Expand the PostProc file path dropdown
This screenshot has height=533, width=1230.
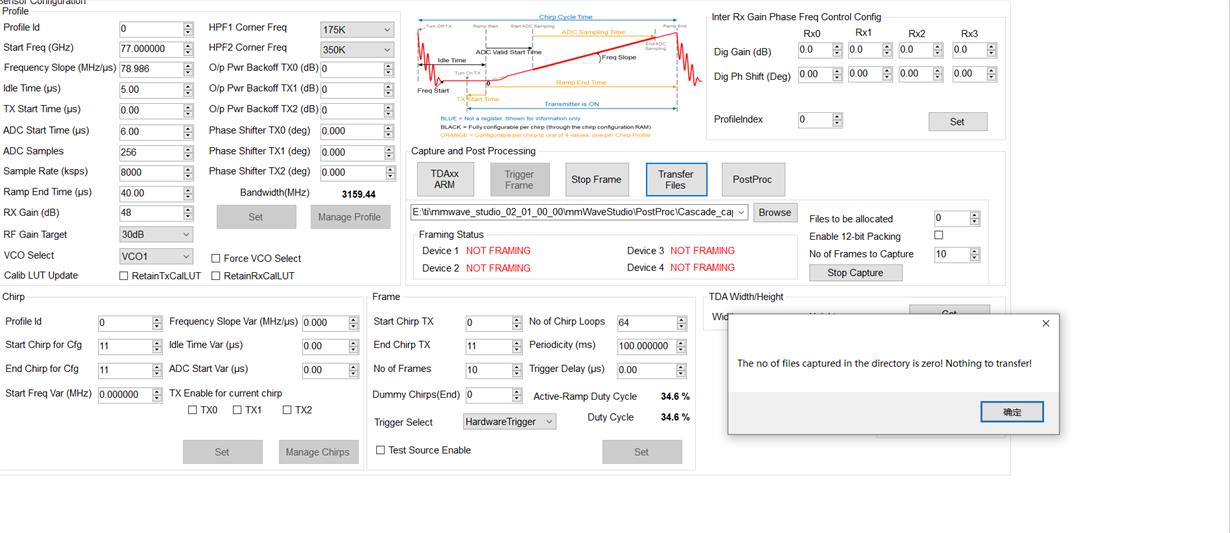tap(742, 212)
